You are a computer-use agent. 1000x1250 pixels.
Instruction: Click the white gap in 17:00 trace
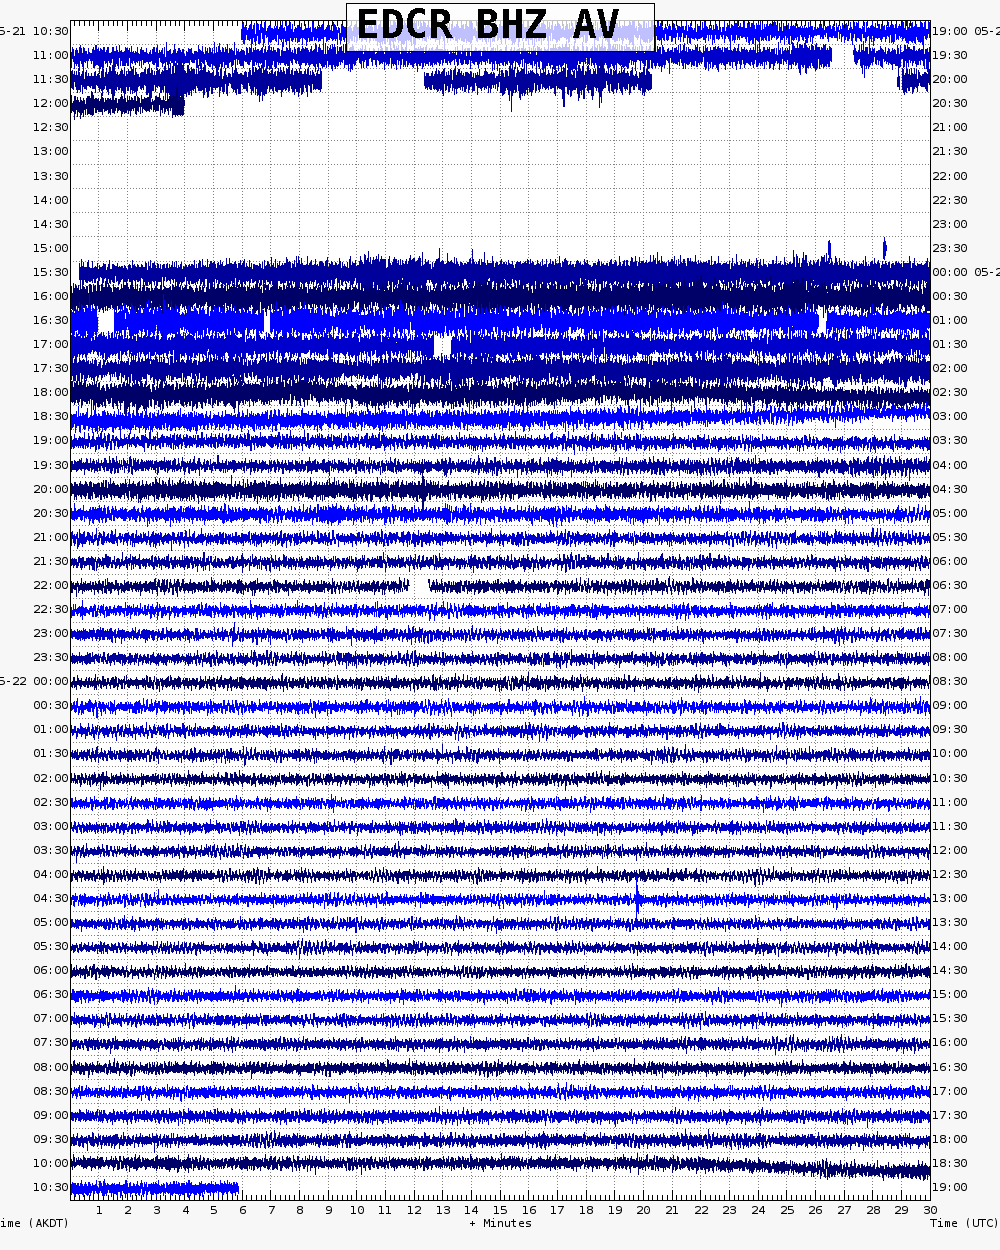coord(442,346)
